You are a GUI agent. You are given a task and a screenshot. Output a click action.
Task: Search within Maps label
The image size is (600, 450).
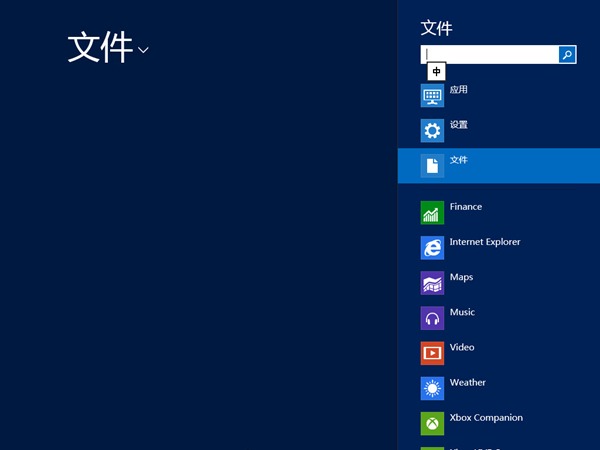pos(461,277)
